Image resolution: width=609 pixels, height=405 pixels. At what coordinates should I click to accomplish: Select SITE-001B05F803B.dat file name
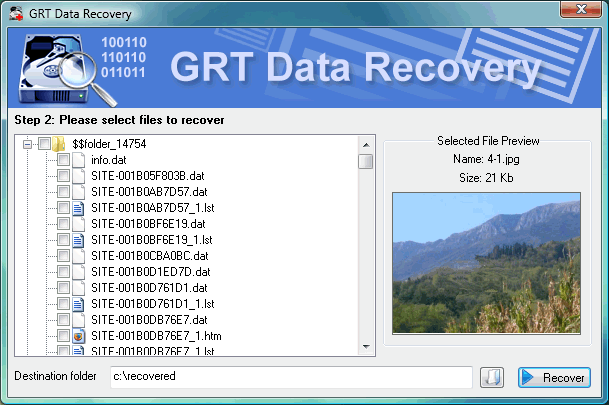tap(148, 176)
